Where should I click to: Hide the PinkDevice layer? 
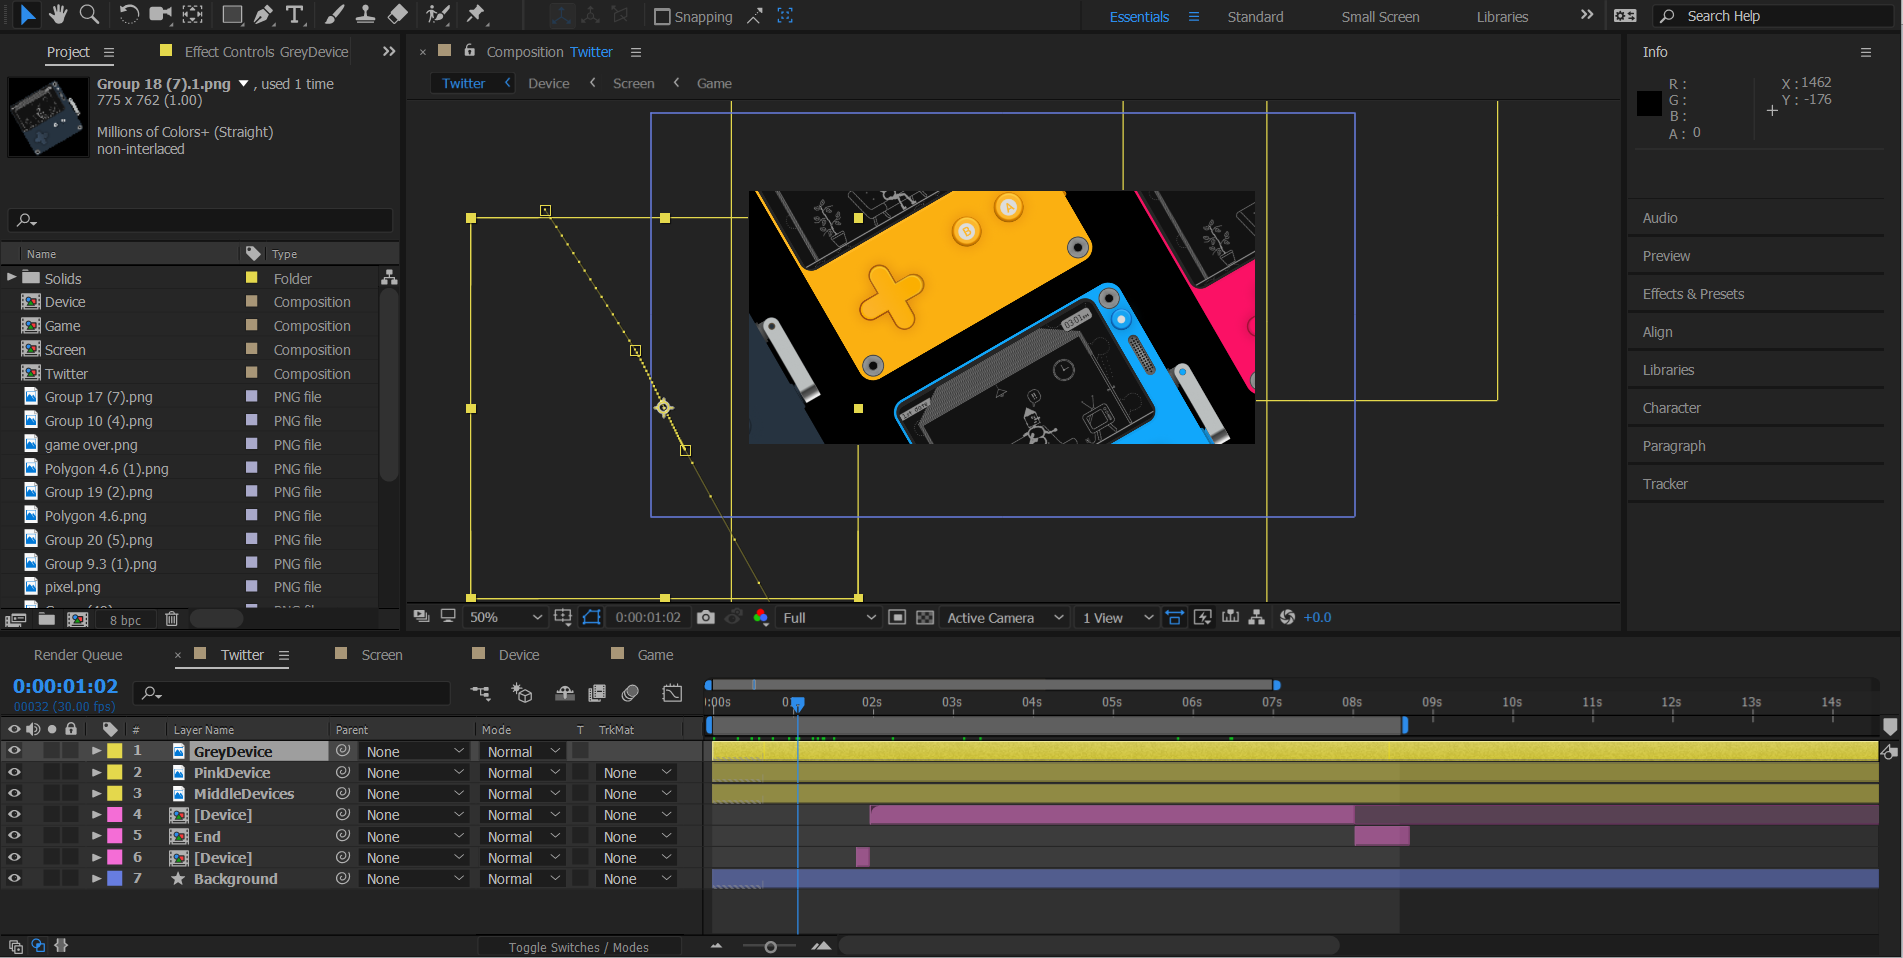click(x=14, y=772)
